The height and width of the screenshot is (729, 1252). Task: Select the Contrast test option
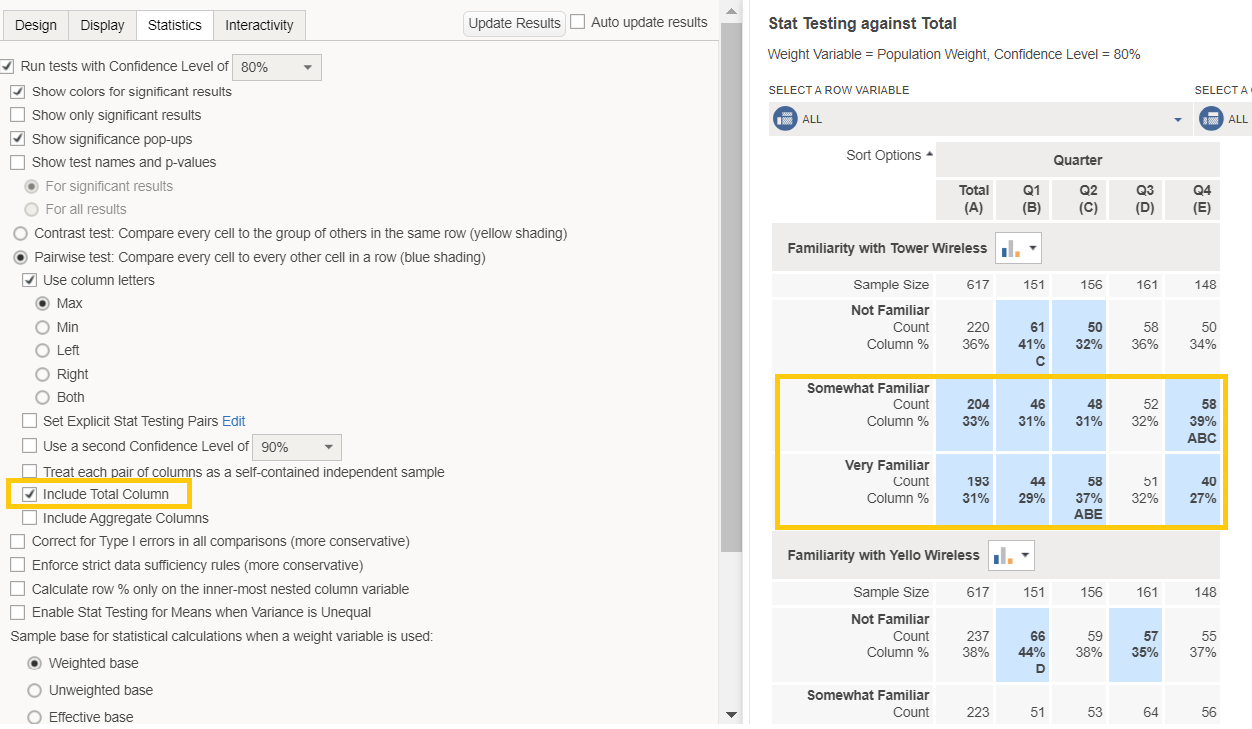20,233
